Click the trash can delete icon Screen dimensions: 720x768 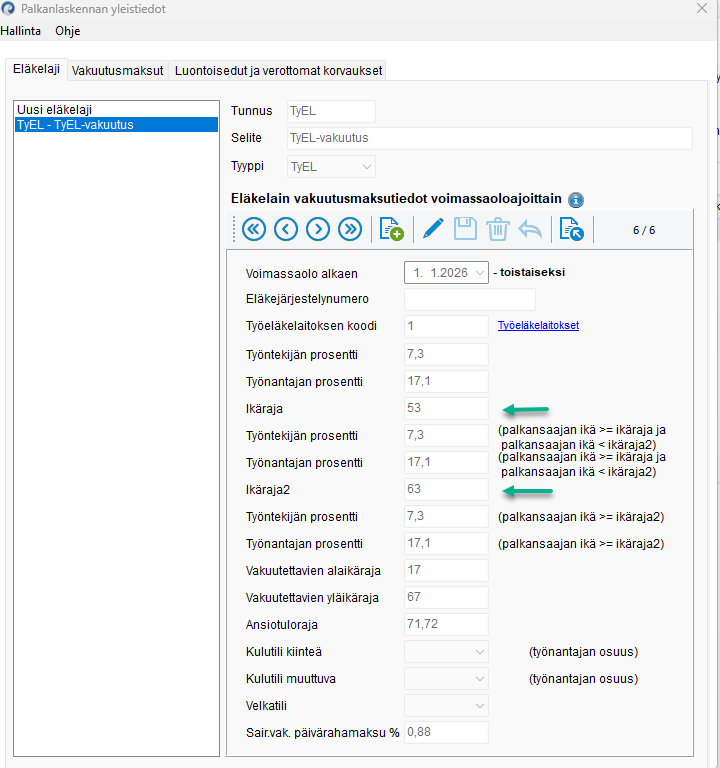tap(498, 229)
